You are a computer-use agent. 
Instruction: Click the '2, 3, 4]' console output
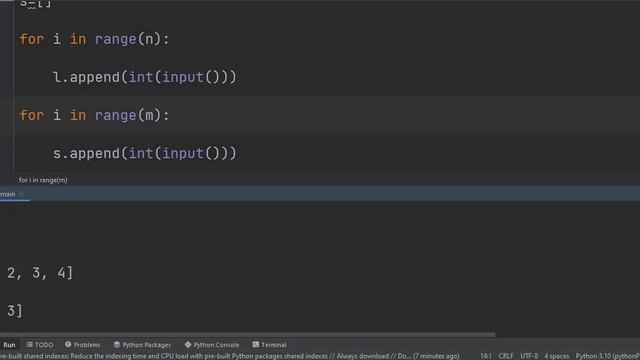[x=40, y=273]
